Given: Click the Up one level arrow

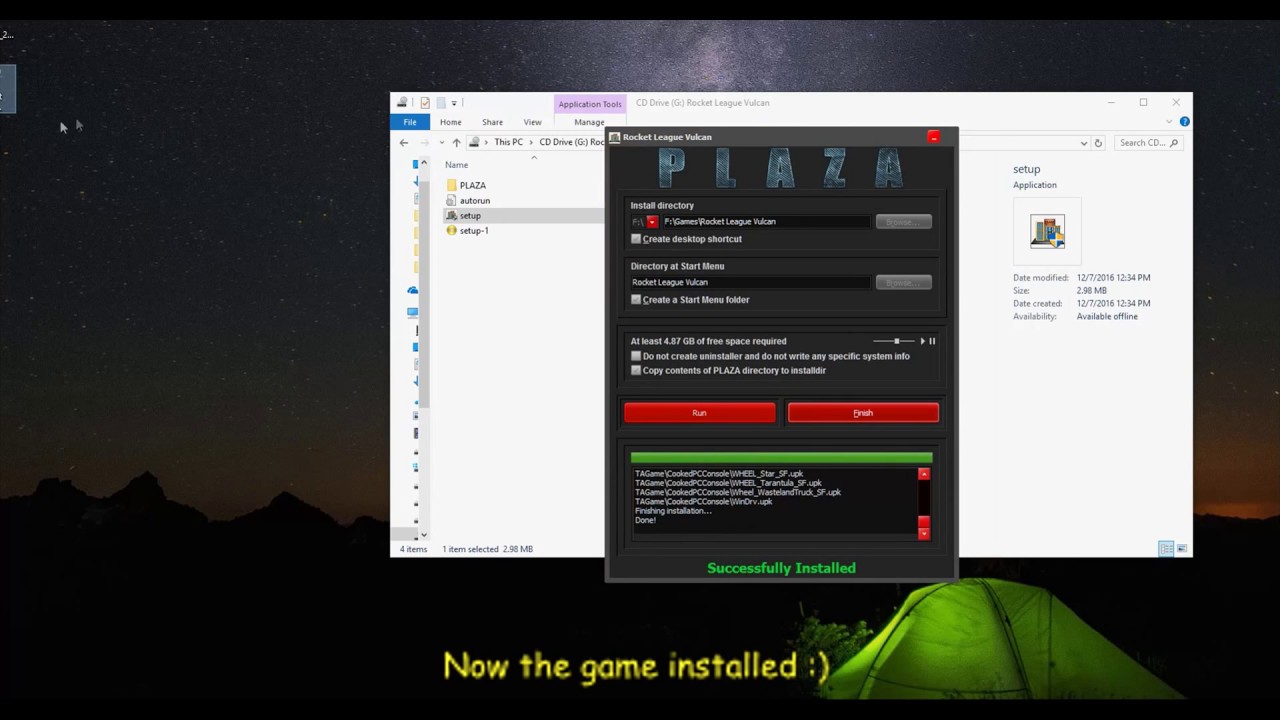Looking at the screenshot, I should point(456,143).
